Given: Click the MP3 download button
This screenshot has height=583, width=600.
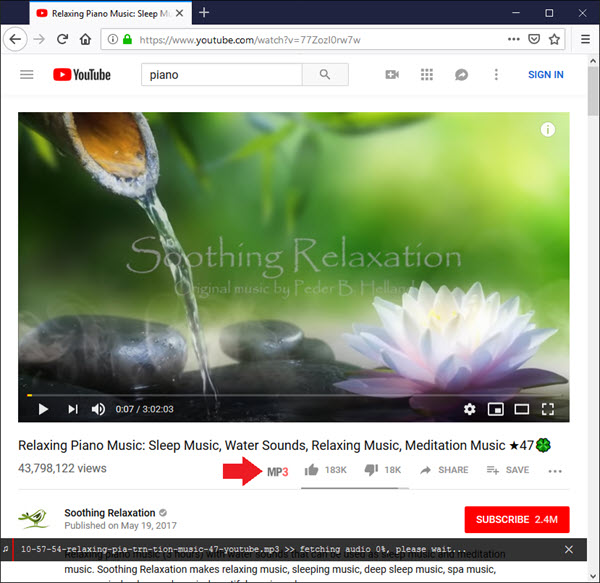Looking at the screenshot, I should pyautogui.click(x=277, y=470).
